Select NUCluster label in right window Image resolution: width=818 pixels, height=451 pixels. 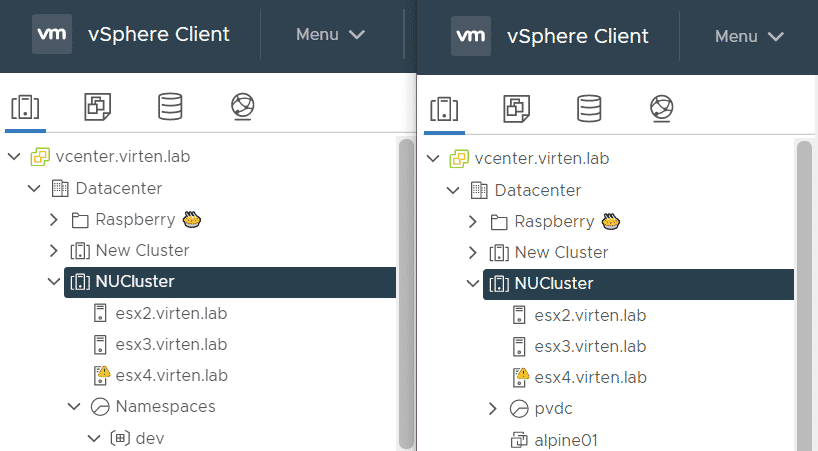click(x=554, y=284)
